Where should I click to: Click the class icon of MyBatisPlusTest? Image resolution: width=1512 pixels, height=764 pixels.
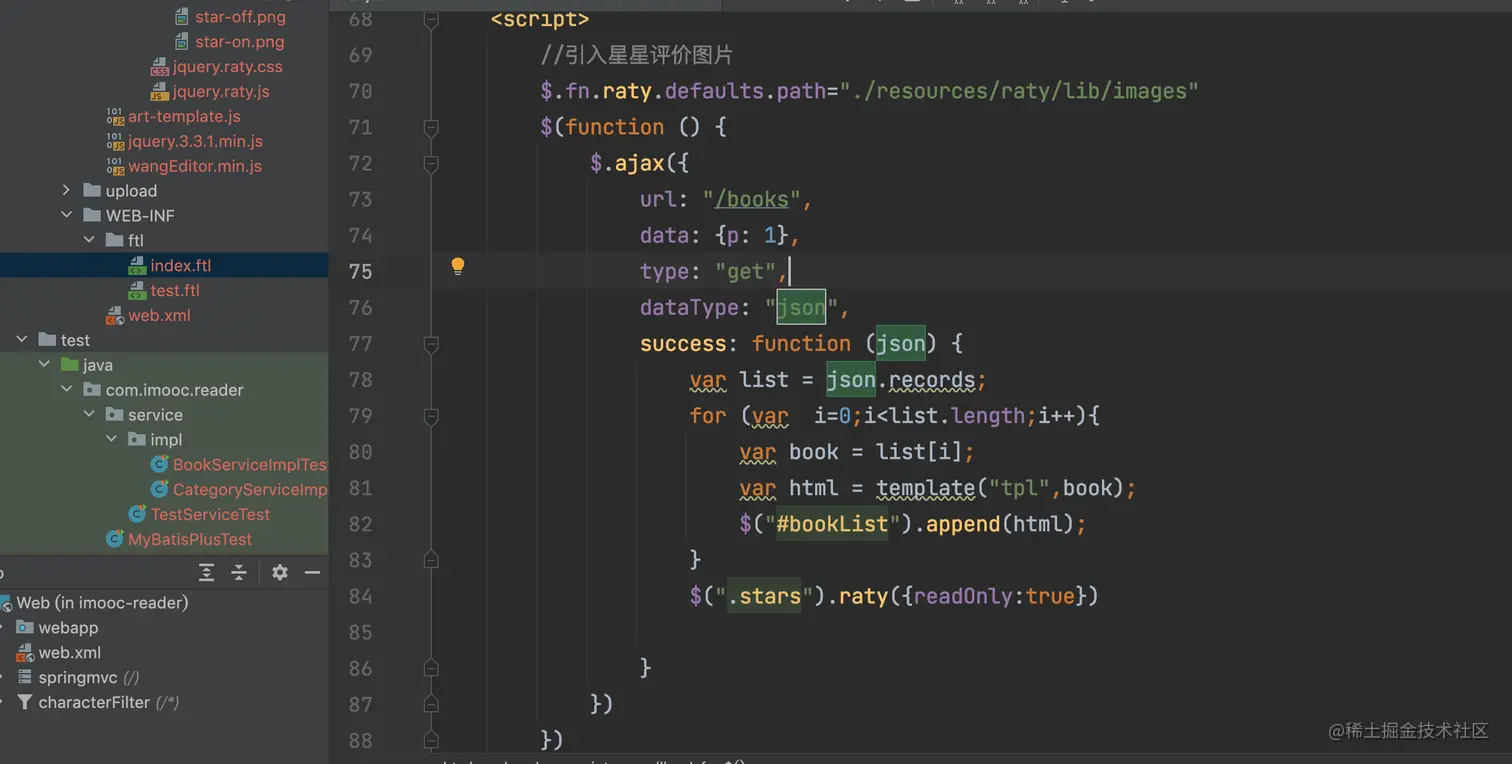point(115,540)
